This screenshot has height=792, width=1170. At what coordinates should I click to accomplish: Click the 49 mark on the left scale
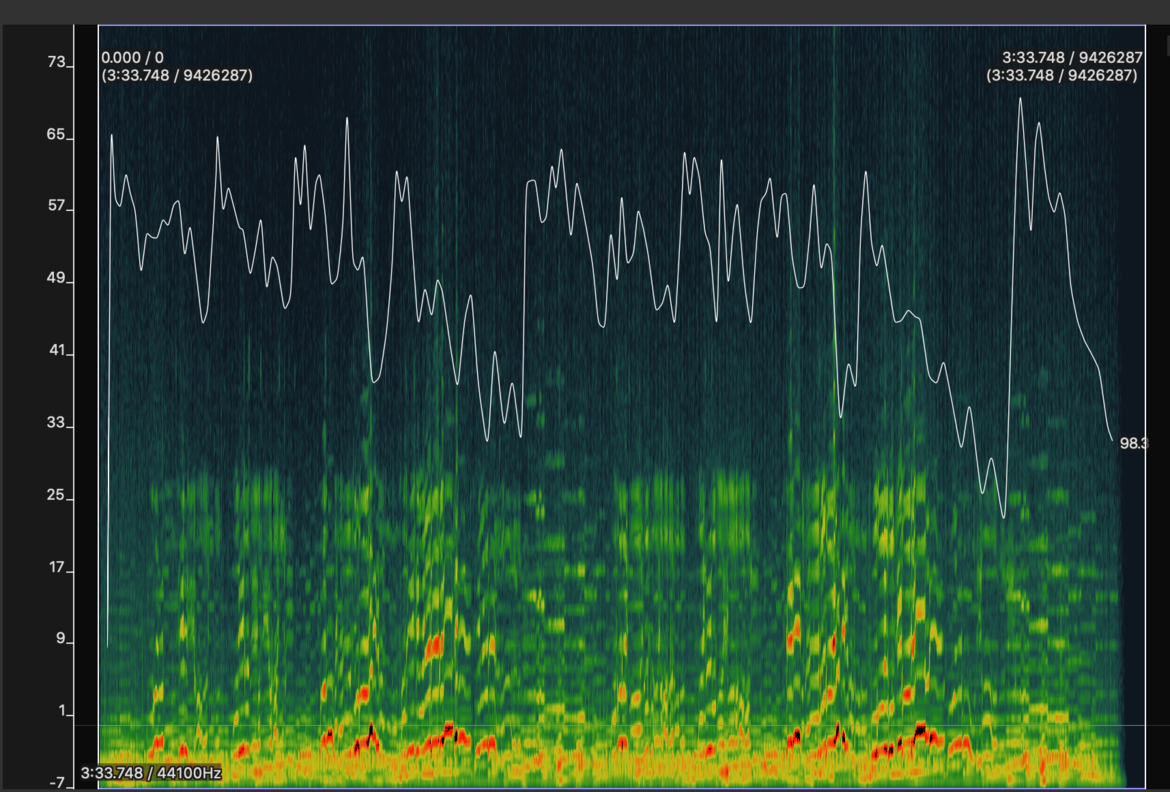[55, 279]
